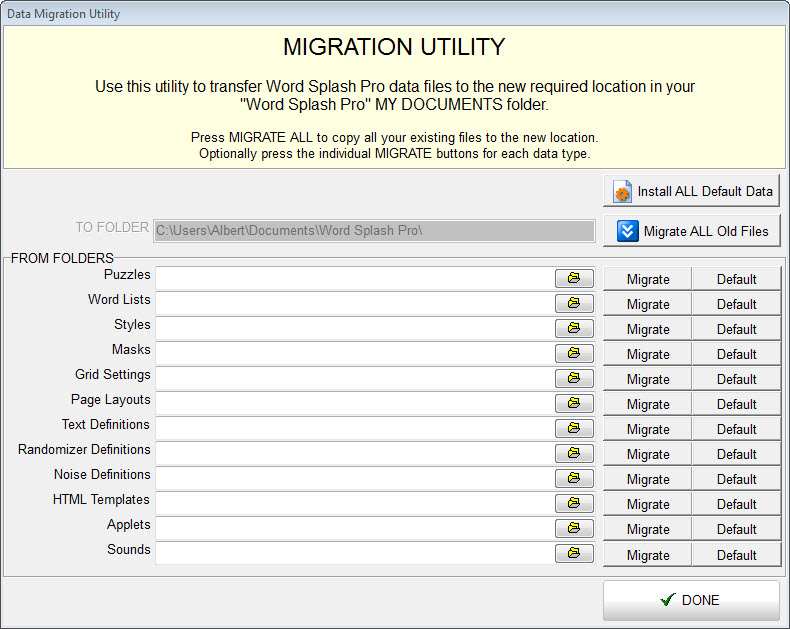Install Default for Grid Settings
Viewport: 790px width, 629px height.
pyautogui.click(x=736, y=379)
